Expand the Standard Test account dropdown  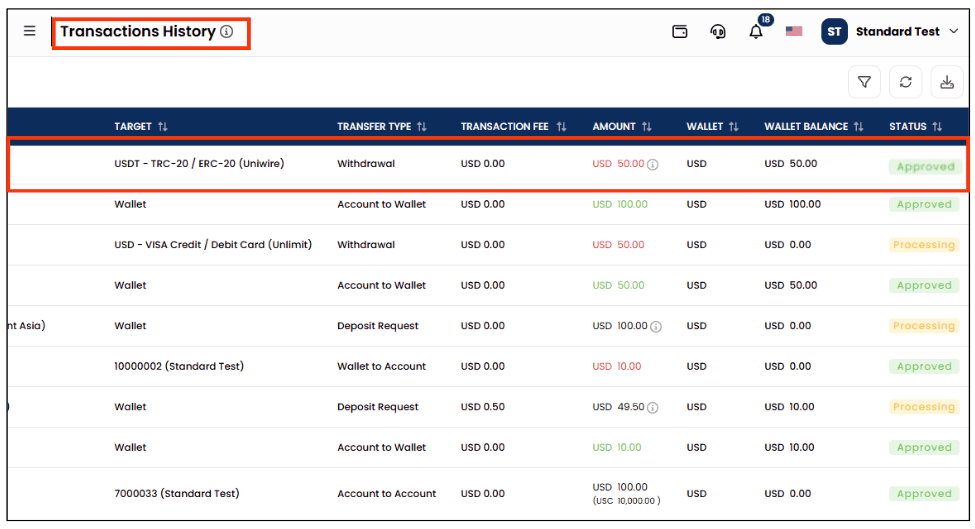954,31
